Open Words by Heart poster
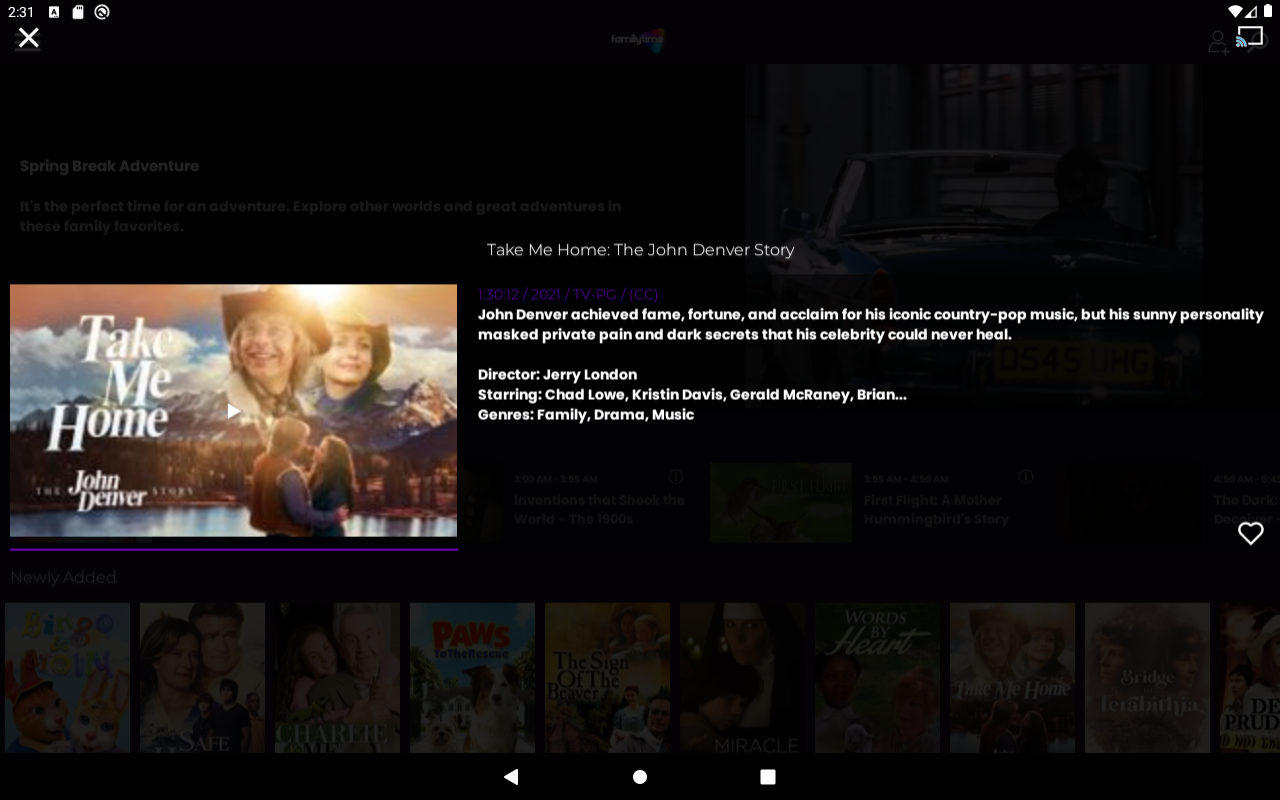This screenshot has width=1280, height=800. [x=877, y=677]
